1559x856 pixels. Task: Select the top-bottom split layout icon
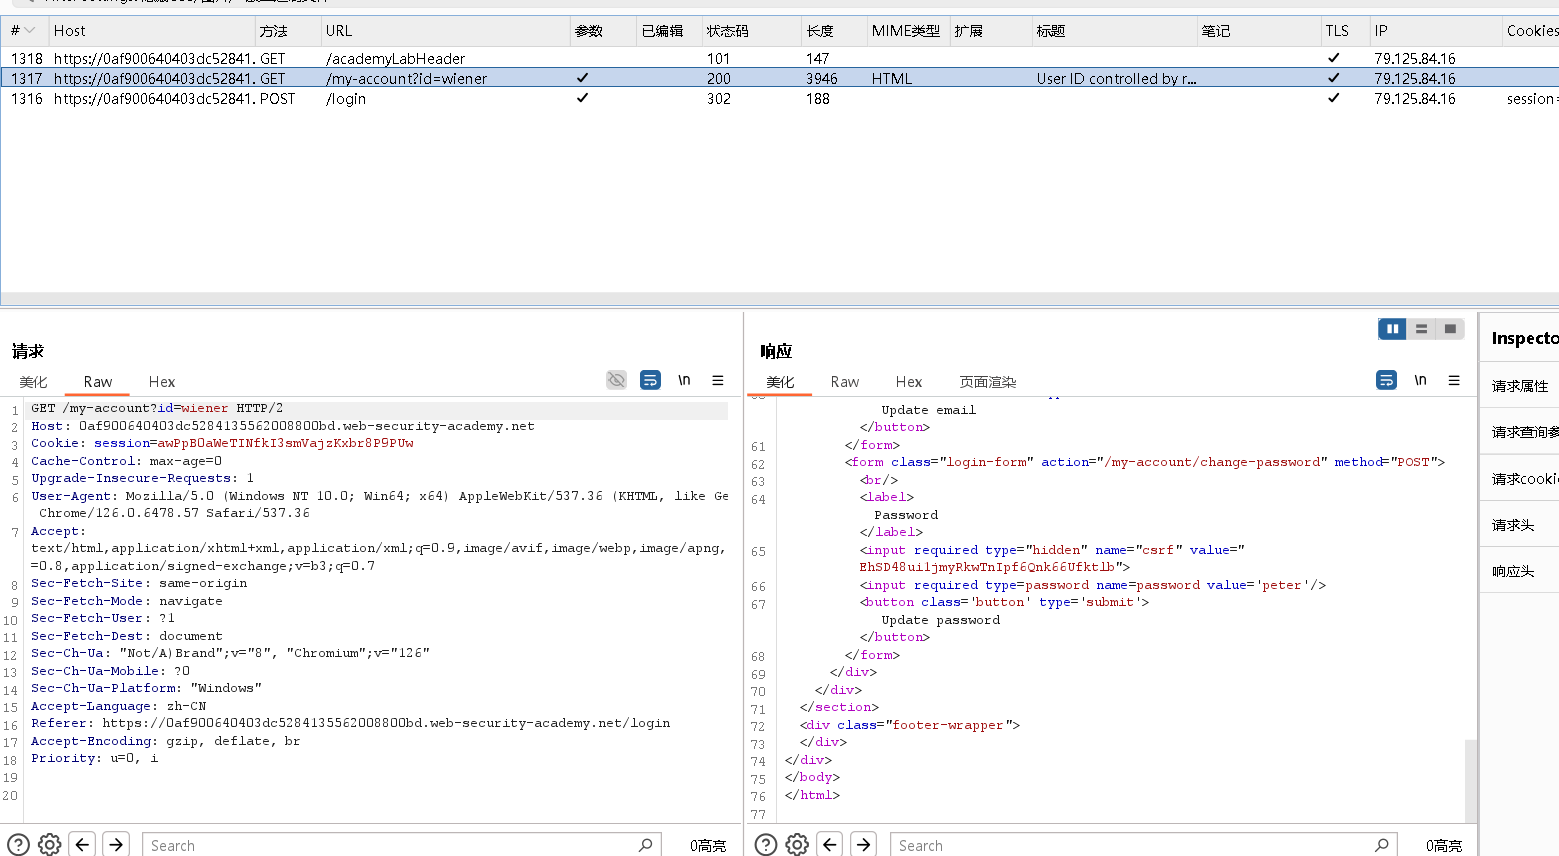click(1421, 329)
